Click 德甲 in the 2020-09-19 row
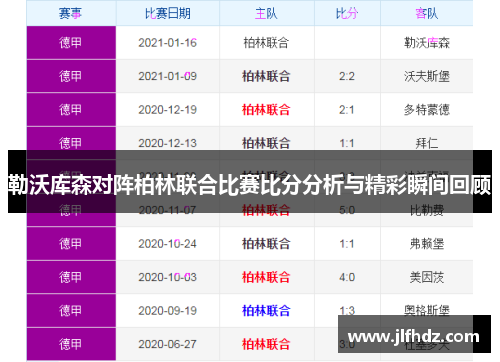 pyautogui.click(x=70, y=311)
